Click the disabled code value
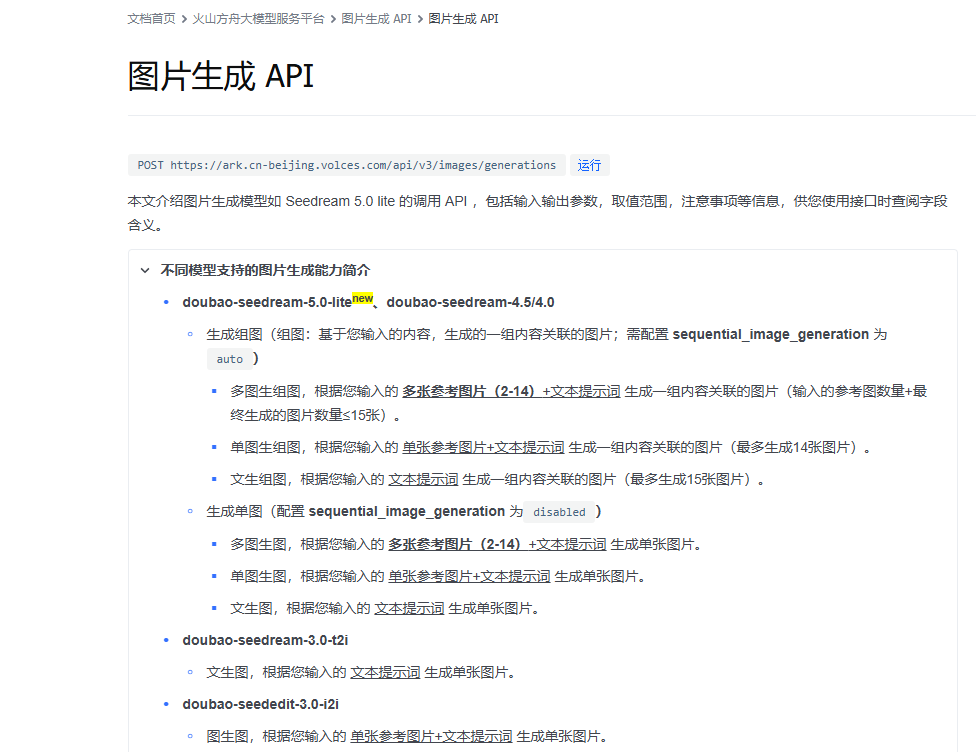Viewport: 976px width, 752px height. (559, 512)
